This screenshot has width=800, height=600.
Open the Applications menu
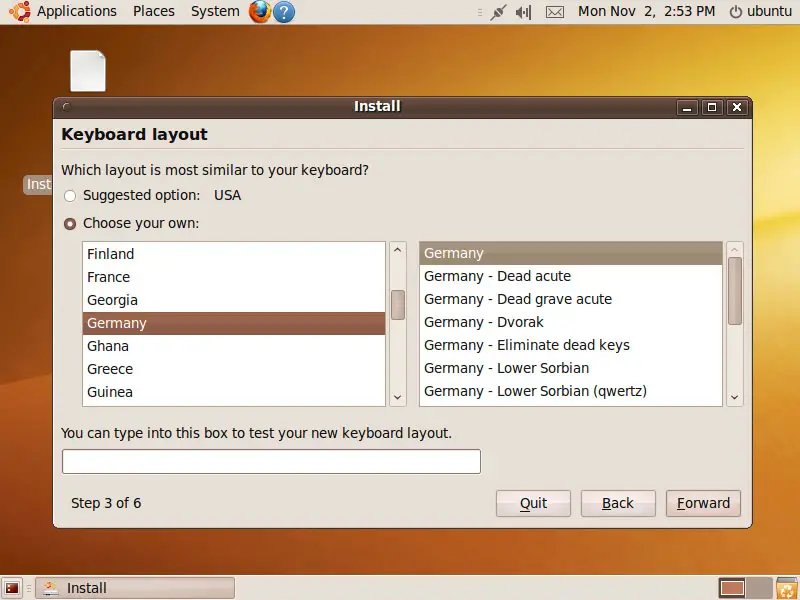[77, 11]
